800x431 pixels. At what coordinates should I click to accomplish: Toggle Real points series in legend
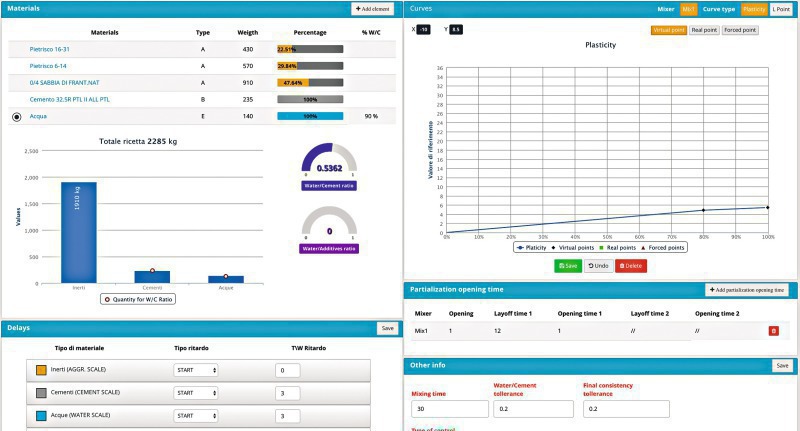click(617, 248)
